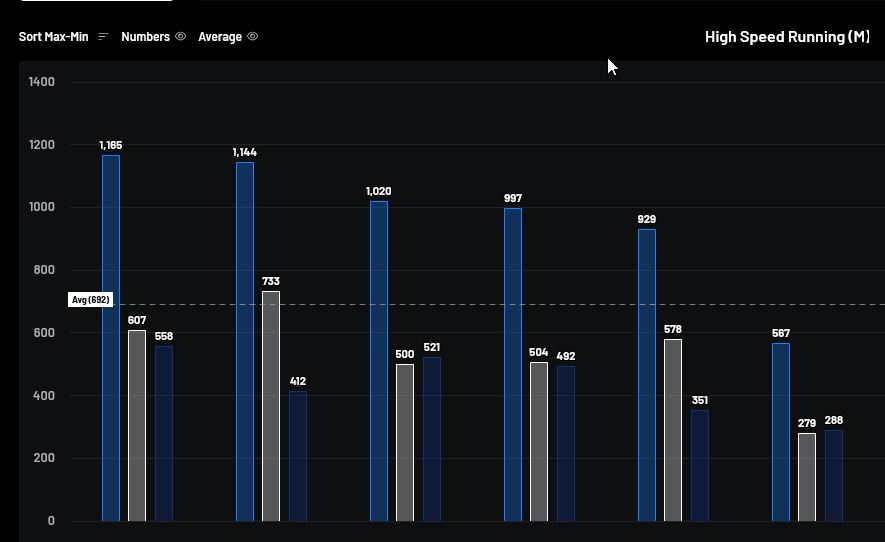Click the value label 733

tap(271, 281)
